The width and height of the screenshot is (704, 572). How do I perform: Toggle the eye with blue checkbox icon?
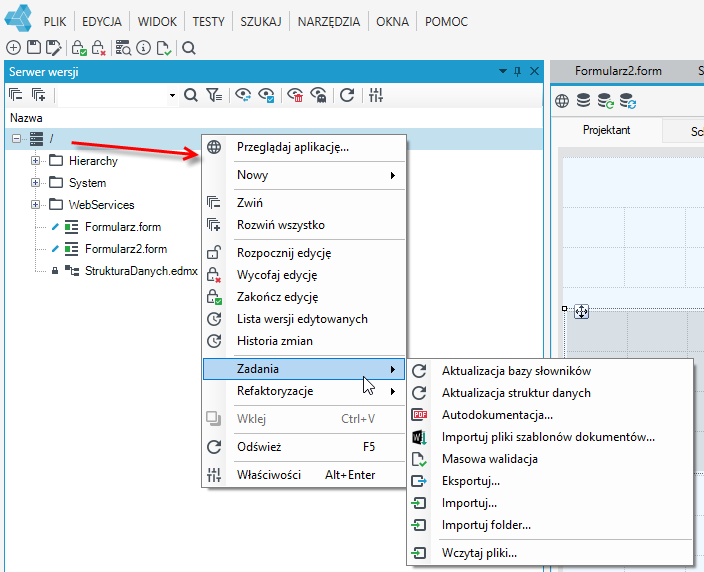[266, 95]
